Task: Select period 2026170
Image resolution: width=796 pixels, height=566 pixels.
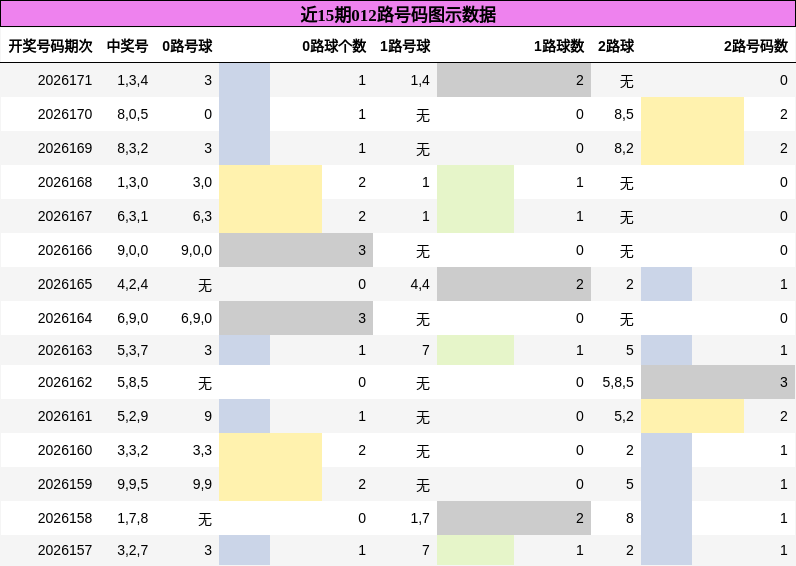Action: (x=65, y=114)
